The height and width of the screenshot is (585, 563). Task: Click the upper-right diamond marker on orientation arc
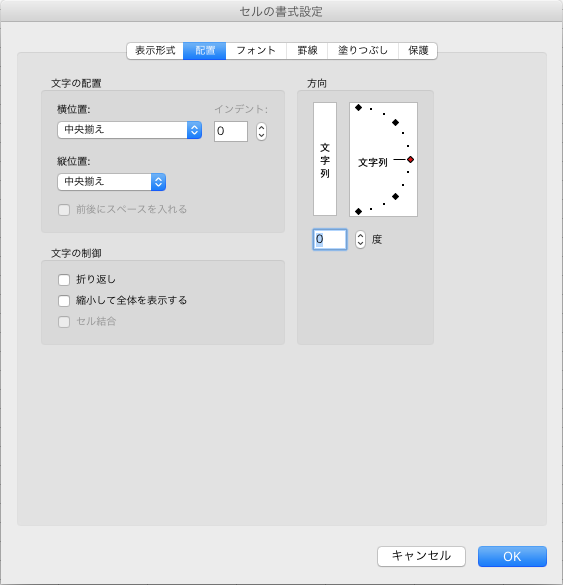click(x=395, y=122)
